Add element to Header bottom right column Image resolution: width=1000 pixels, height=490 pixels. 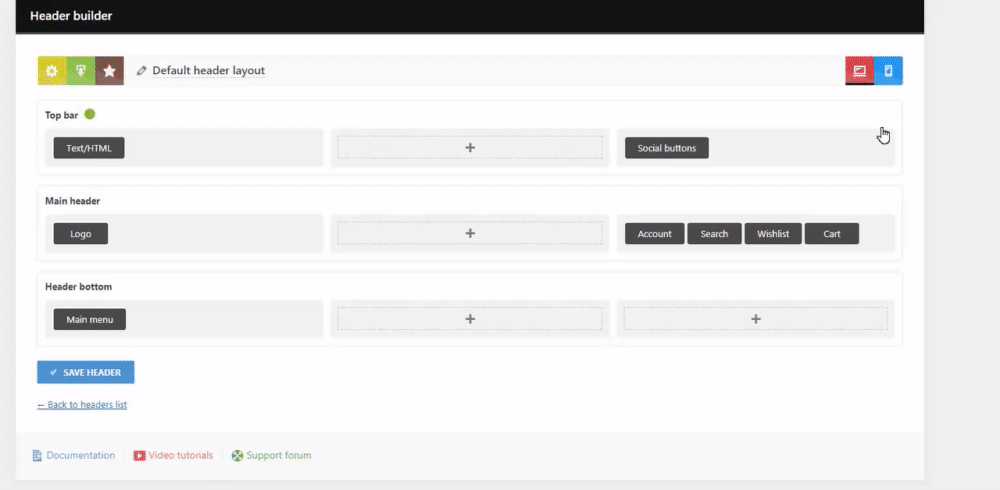(756, 319)
